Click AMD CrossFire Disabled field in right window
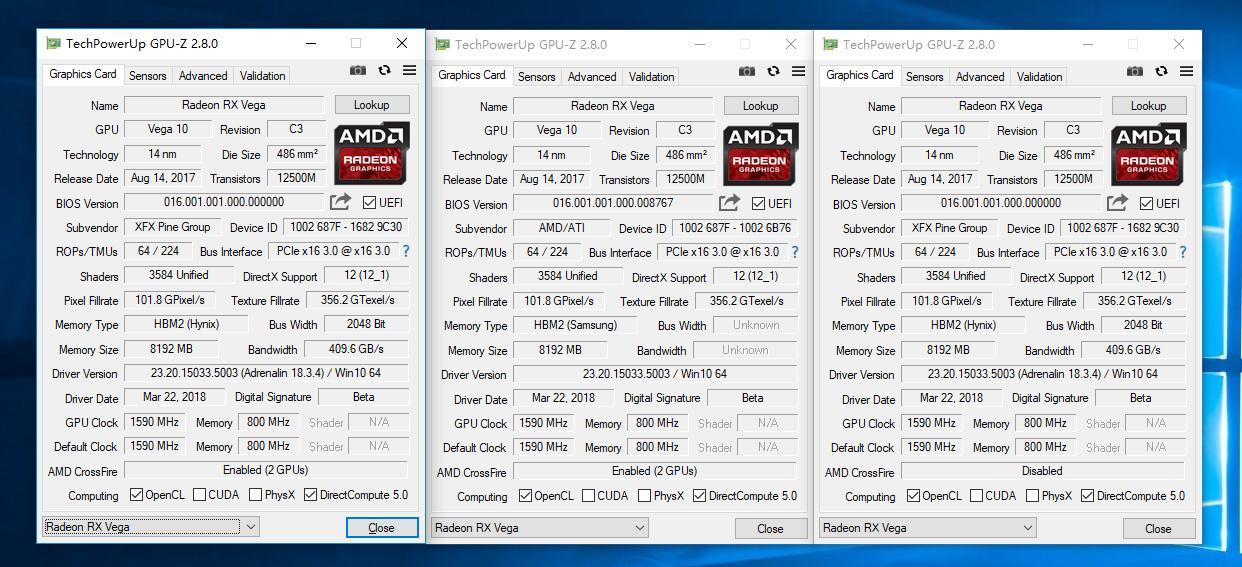This screenshot has width=1242, height=567. coord(1043,471)
